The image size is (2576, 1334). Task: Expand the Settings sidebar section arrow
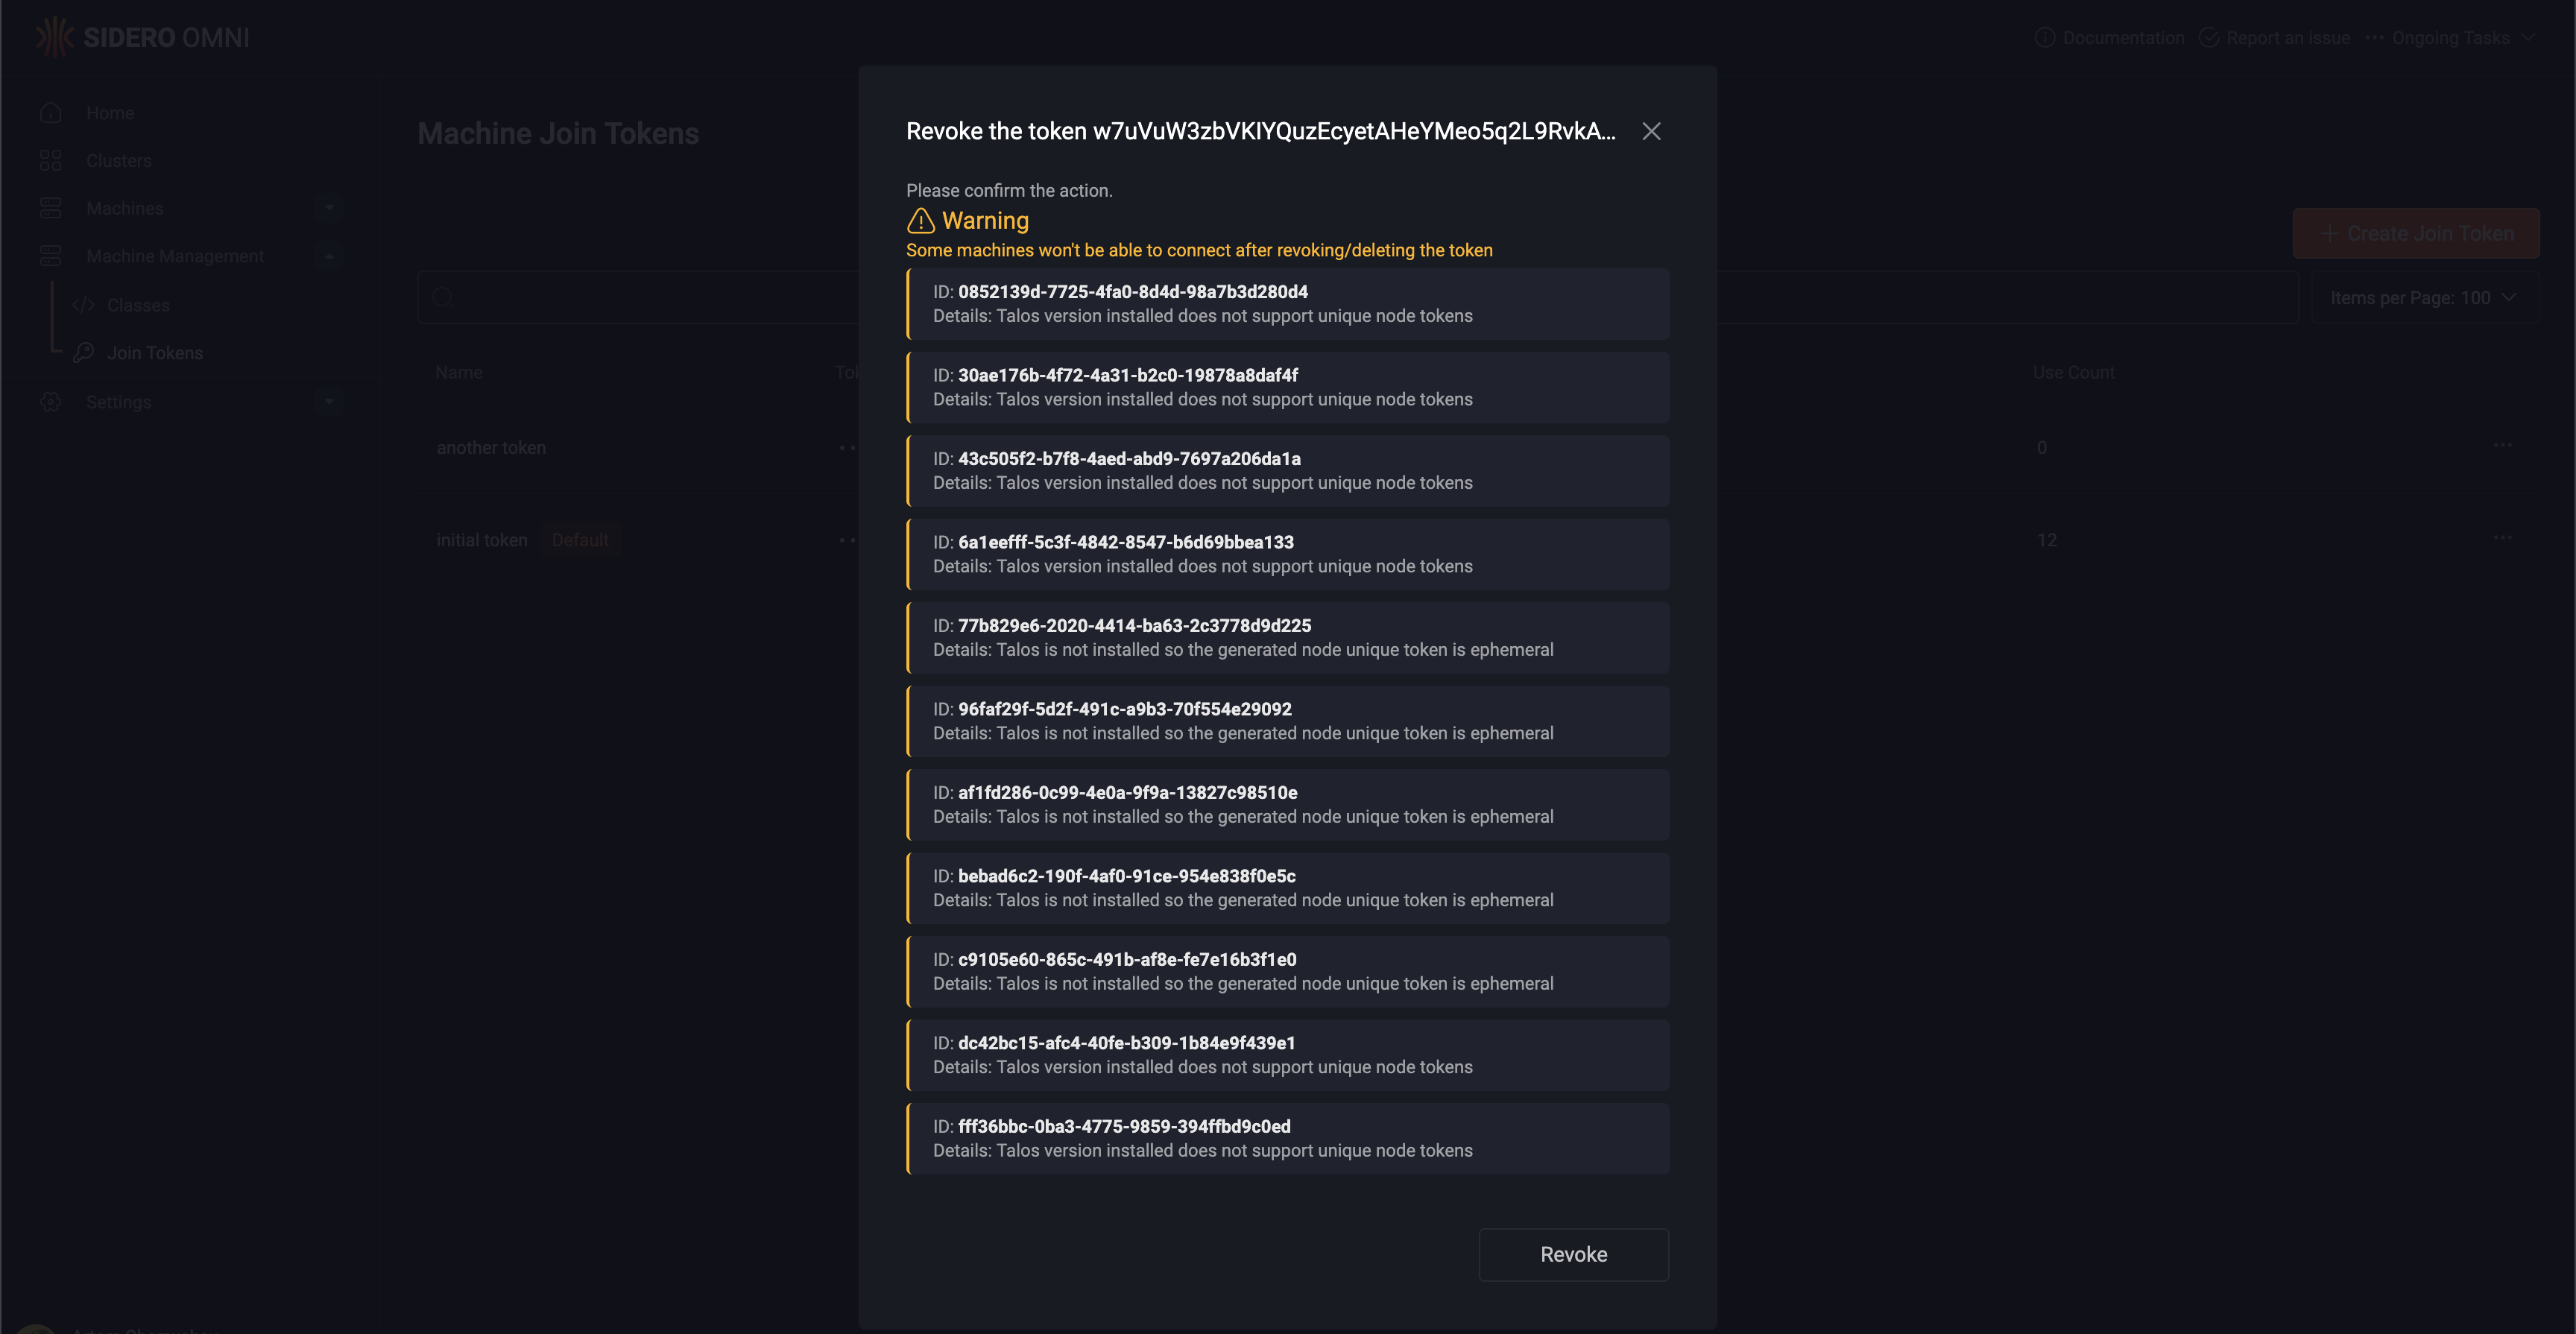pos(329,402)
